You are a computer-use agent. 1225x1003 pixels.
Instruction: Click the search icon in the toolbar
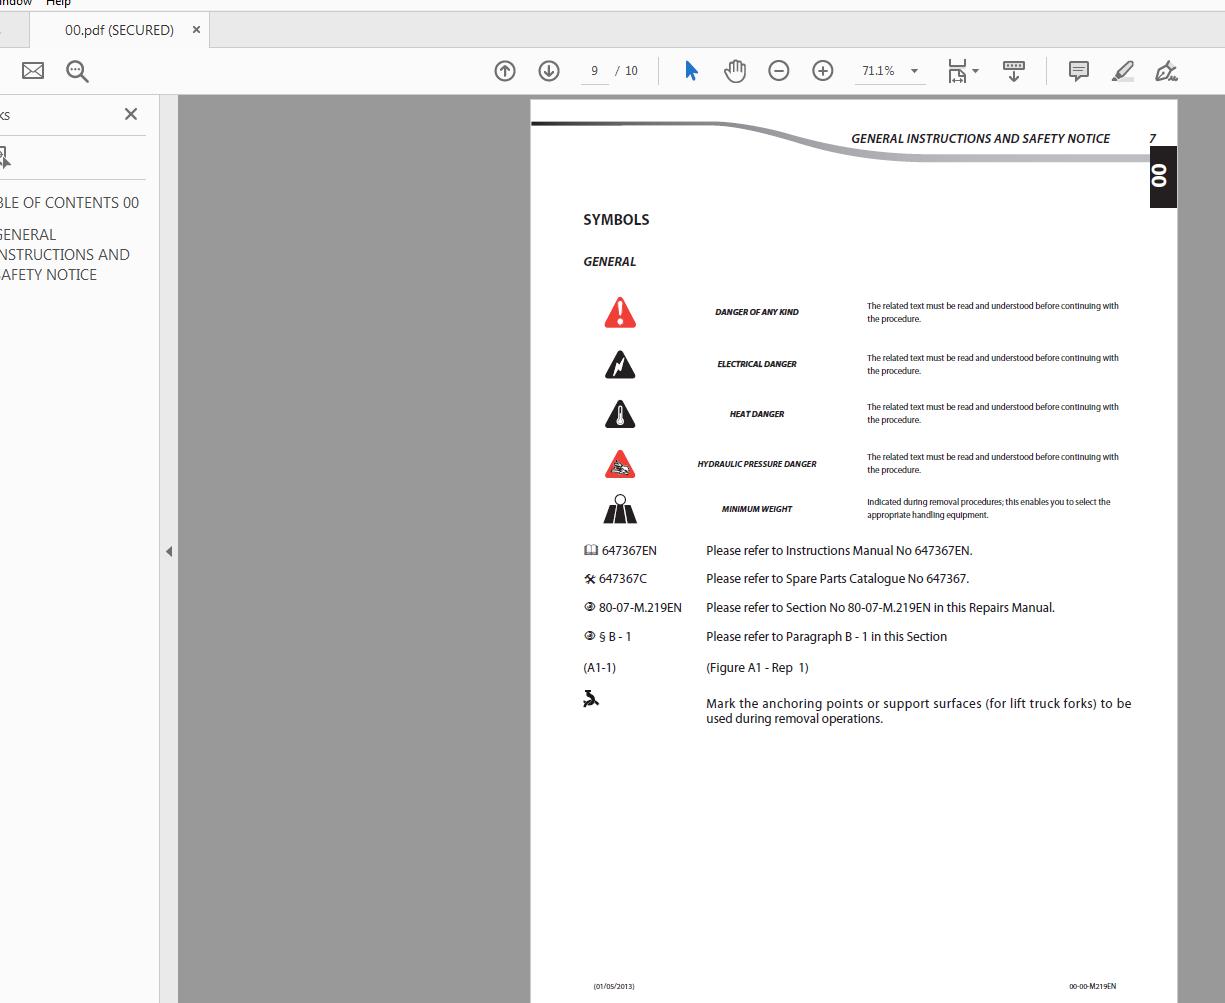point(76,71)
